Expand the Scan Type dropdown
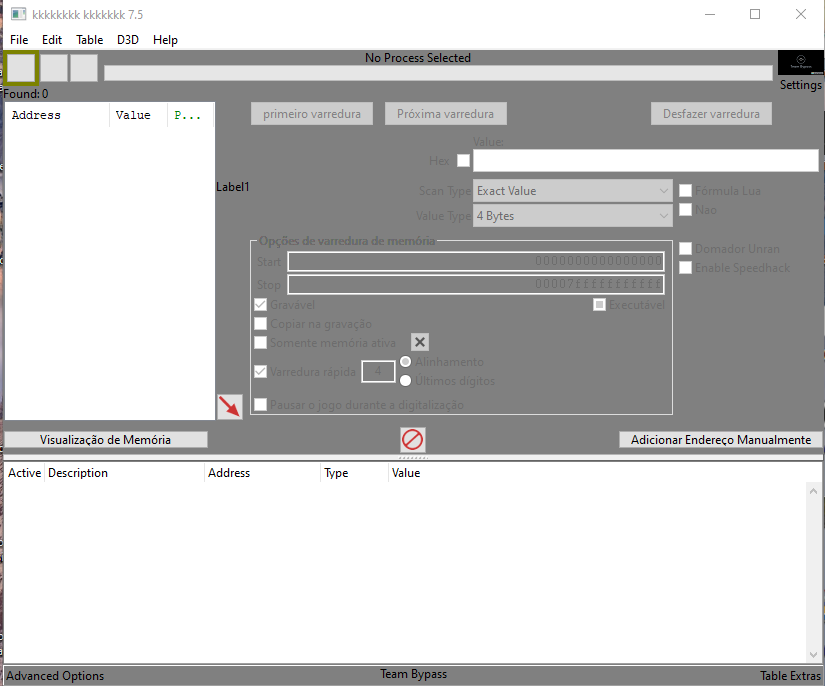This screenshot has width=825, height=686. [573, 190]
